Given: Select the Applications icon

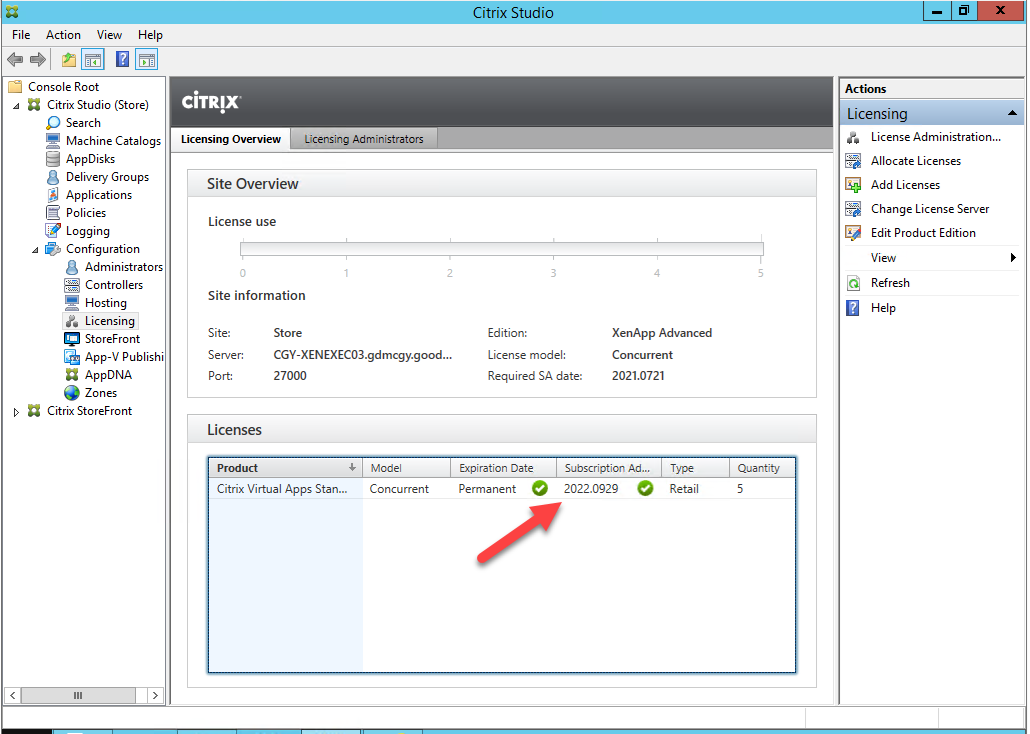Looking at the screenshot, I should pyautogui.click(x=53, y=195).
